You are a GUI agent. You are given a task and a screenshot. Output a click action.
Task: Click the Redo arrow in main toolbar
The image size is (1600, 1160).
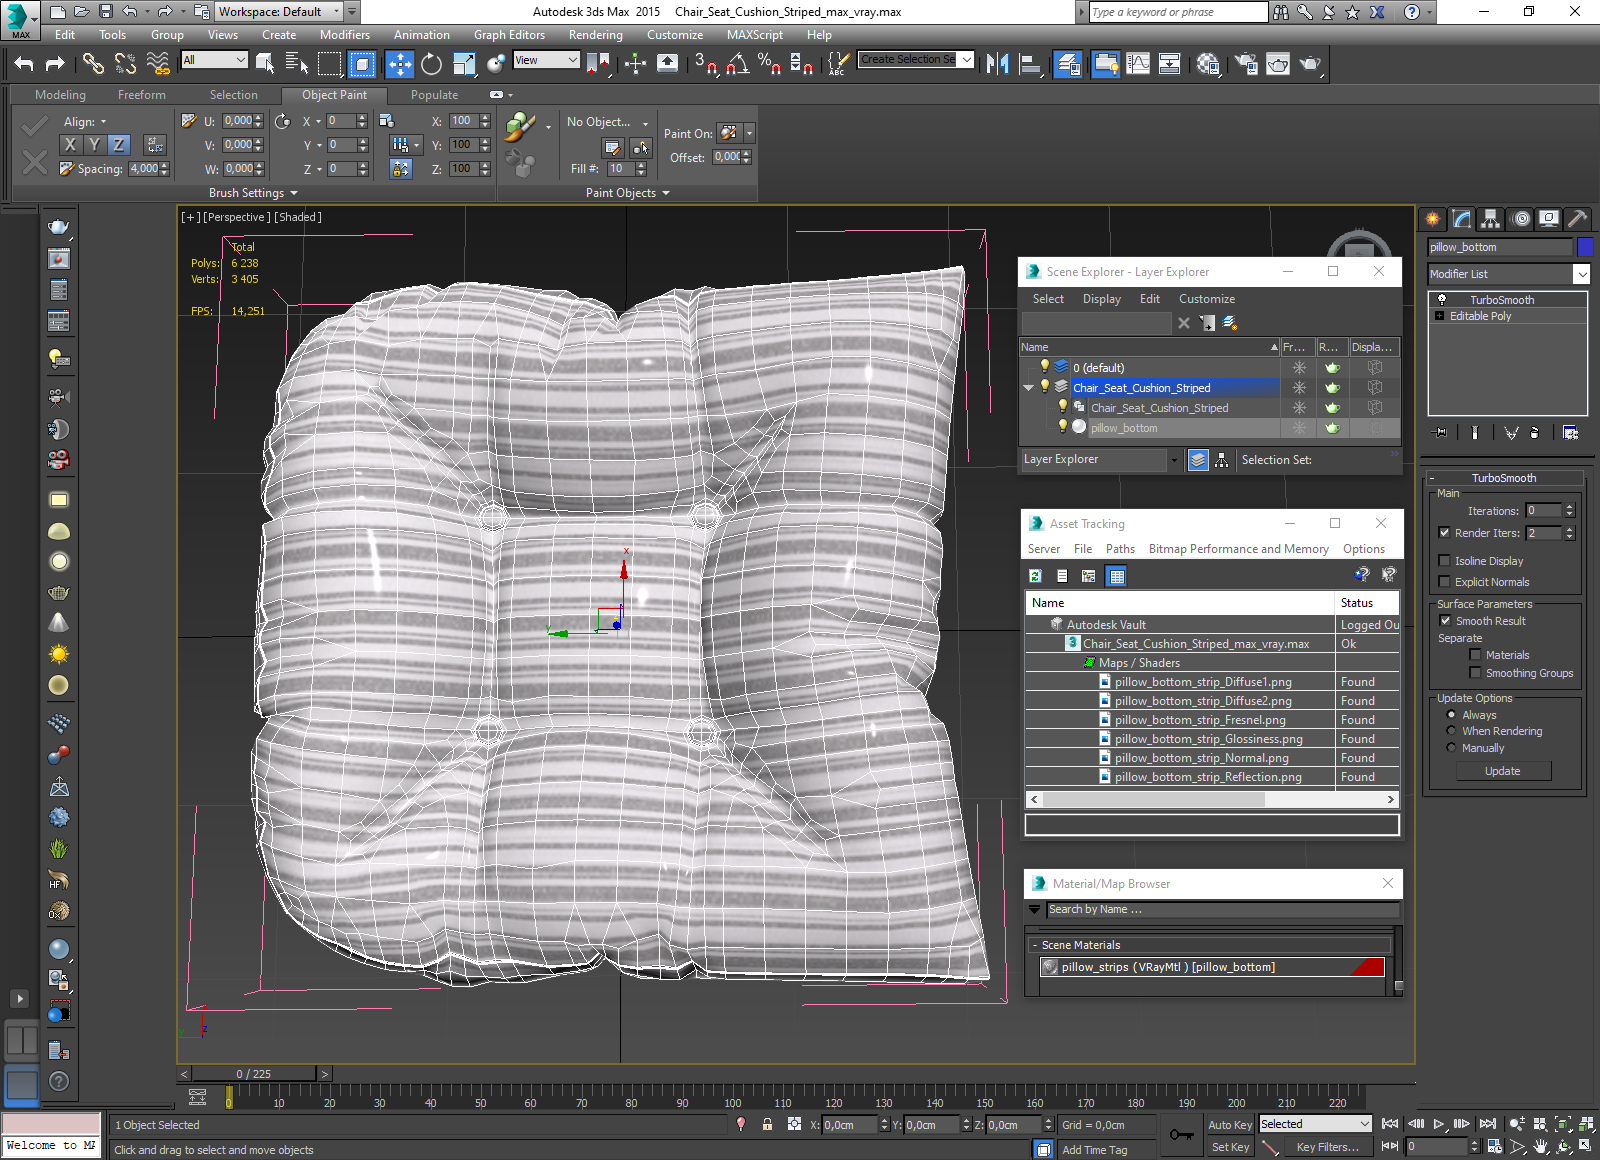[56, 64]
